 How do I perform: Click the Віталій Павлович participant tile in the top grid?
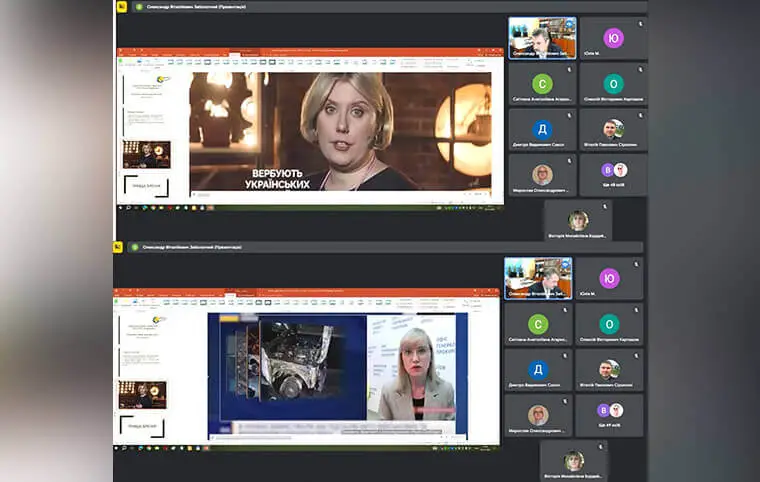[613, 129]
